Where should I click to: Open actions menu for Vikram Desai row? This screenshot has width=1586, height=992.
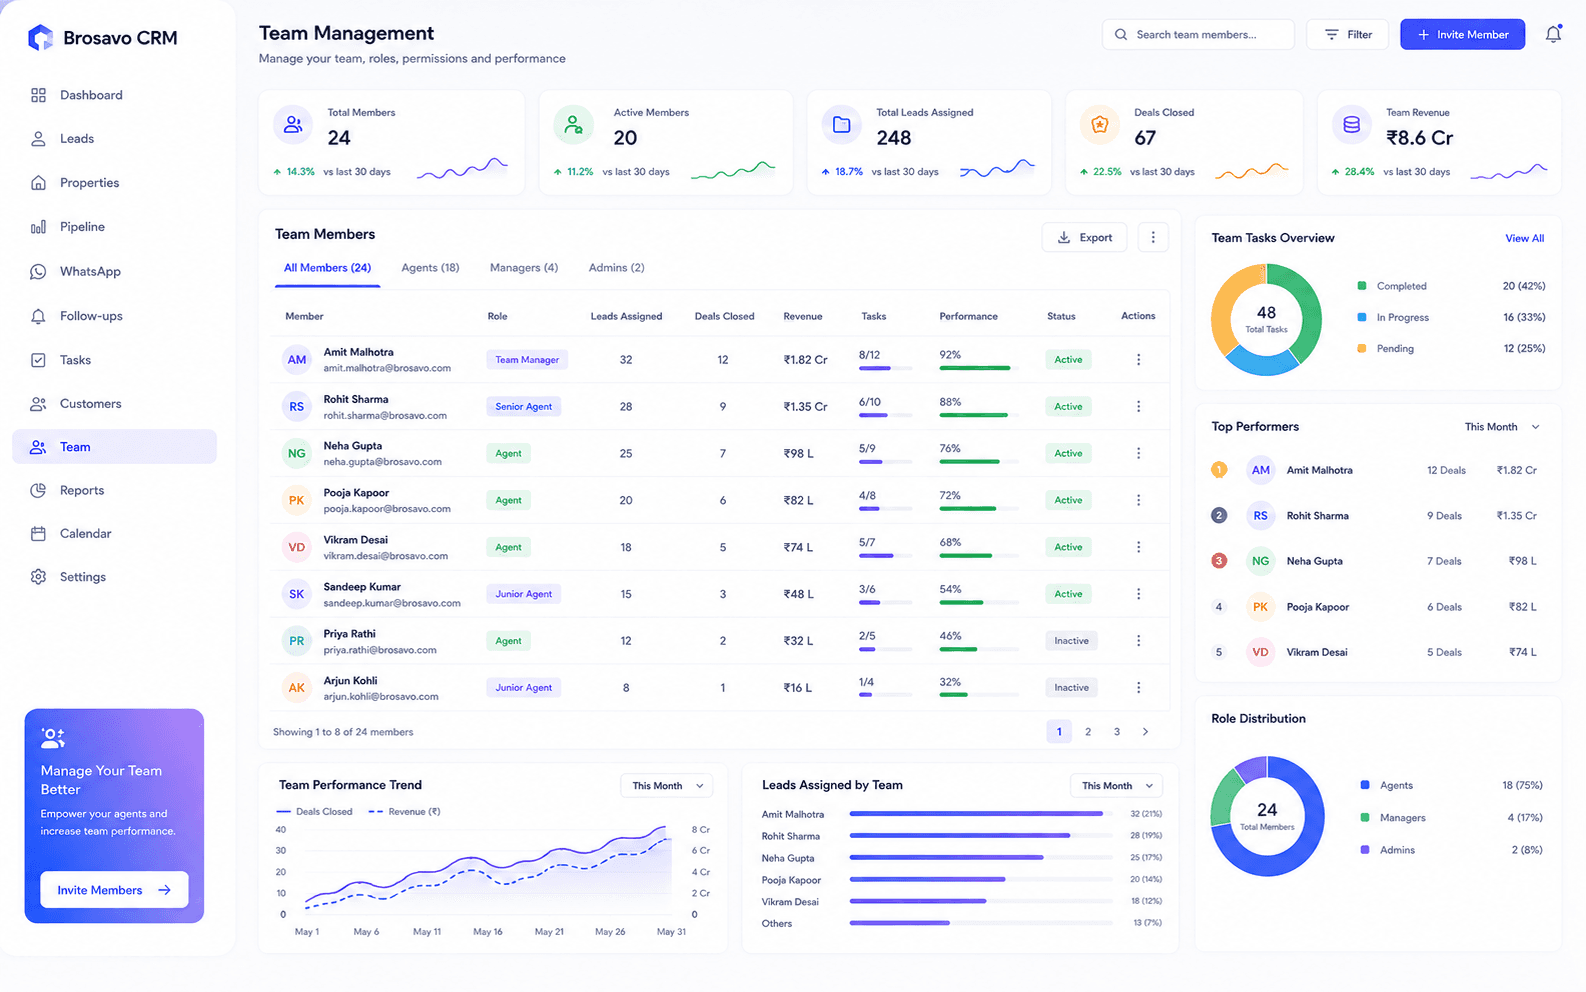[x=1138, y=547]
